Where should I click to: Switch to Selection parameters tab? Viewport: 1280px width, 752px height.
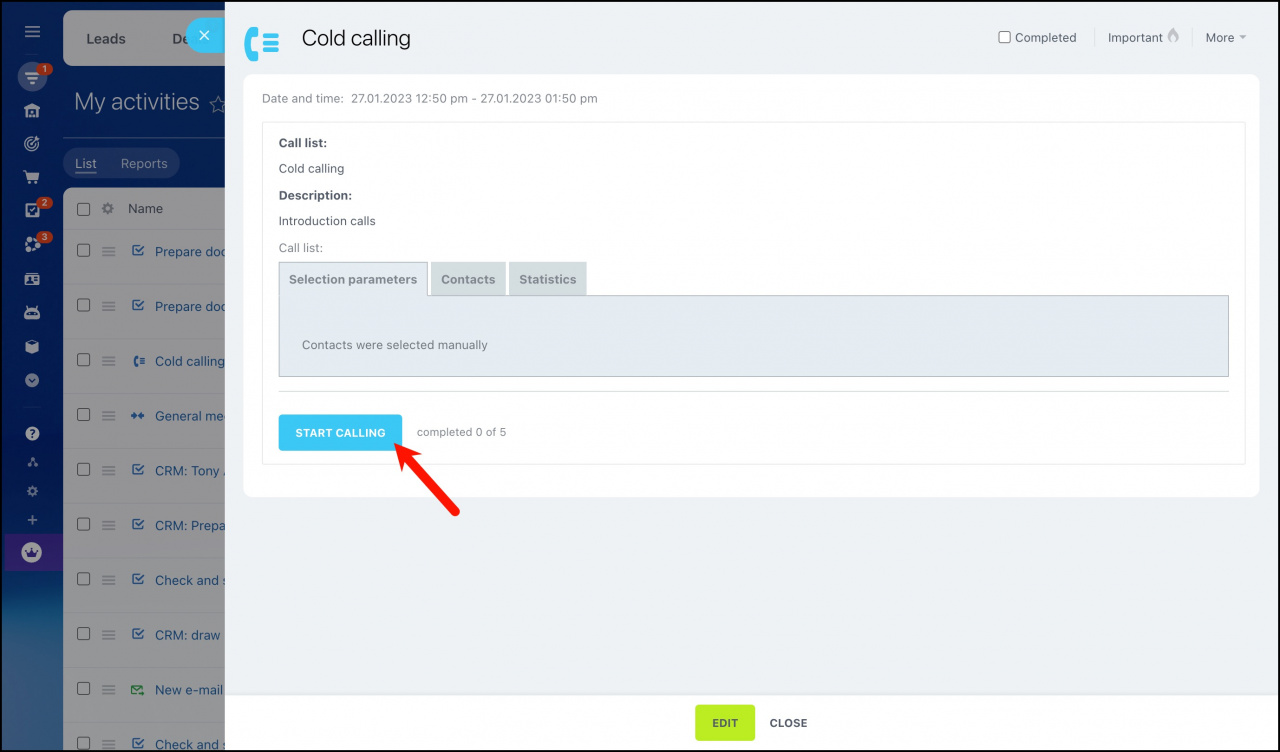353,279
